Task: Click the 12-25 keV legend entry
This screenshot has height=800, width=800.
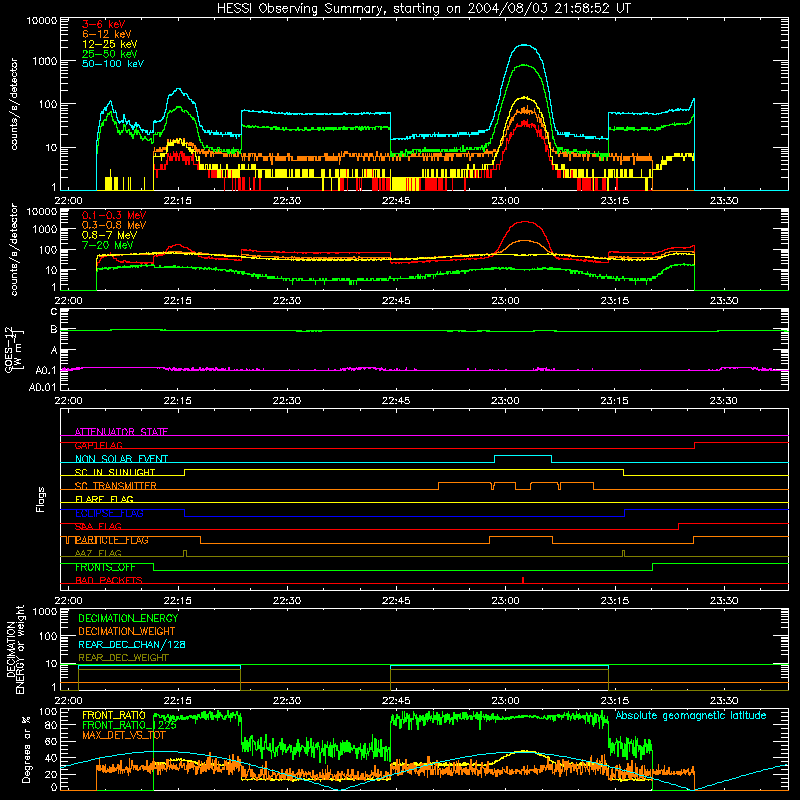Action: (x=110, y=44)
